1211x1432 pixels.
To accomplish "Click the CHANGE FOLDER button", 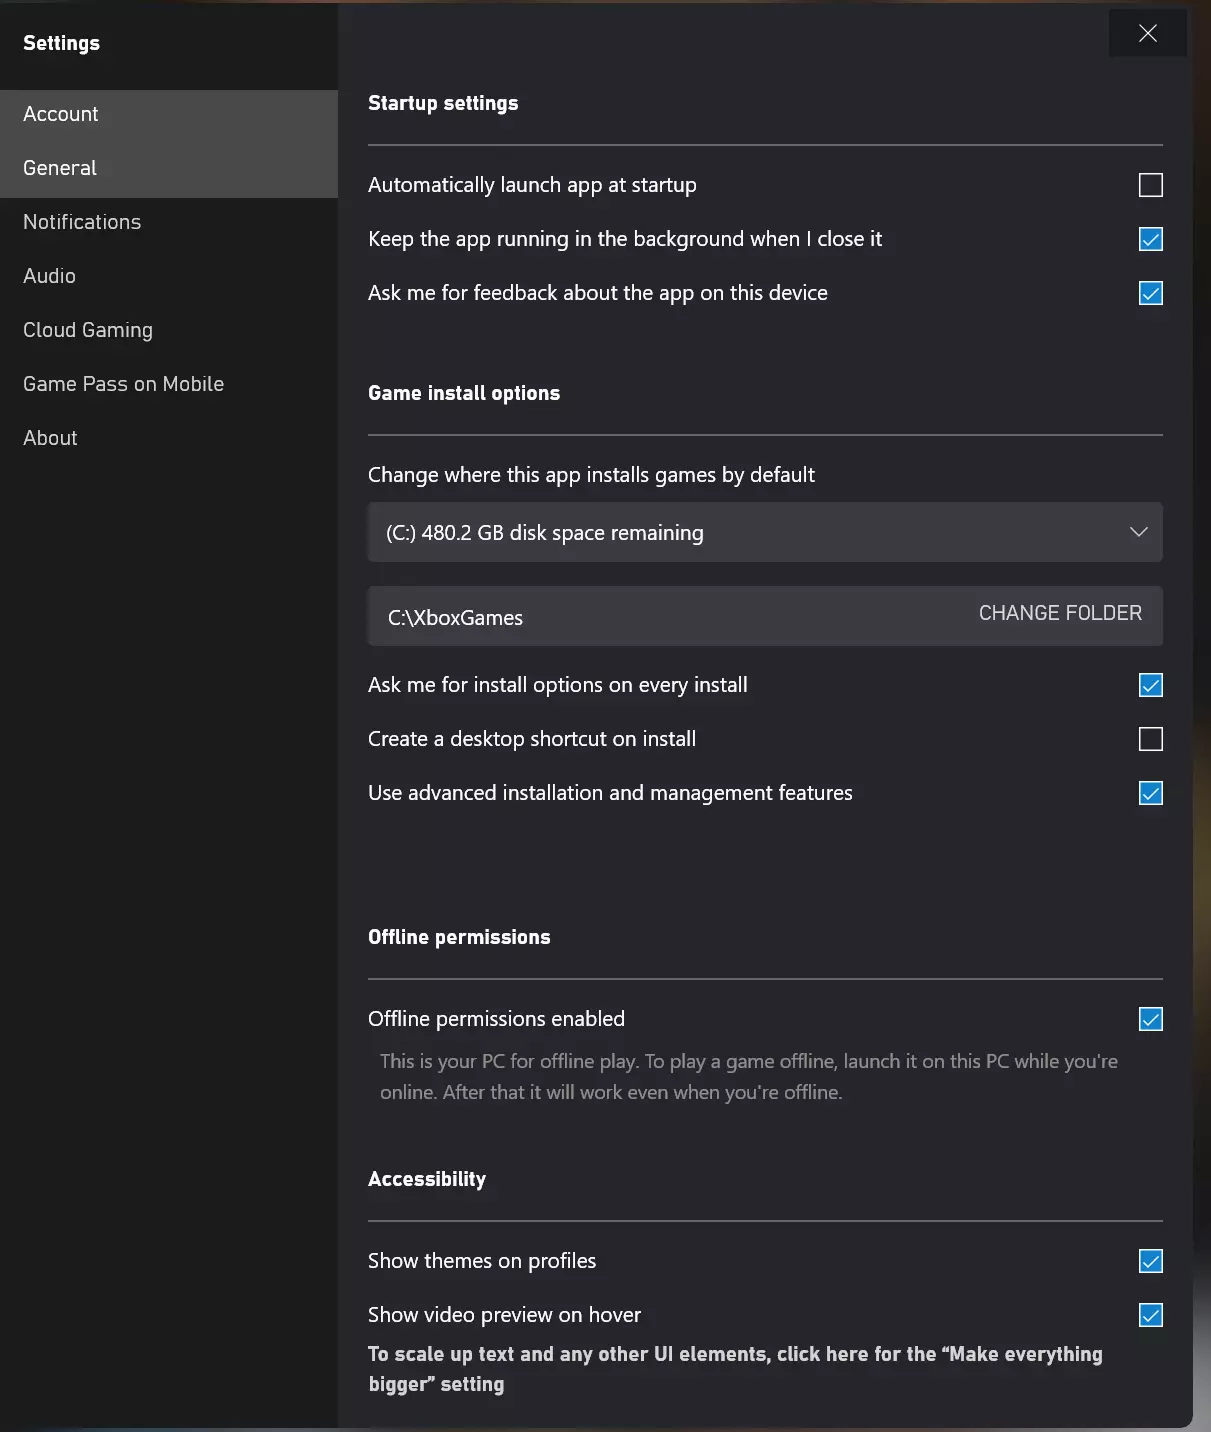I will (x=1060, y=613).
